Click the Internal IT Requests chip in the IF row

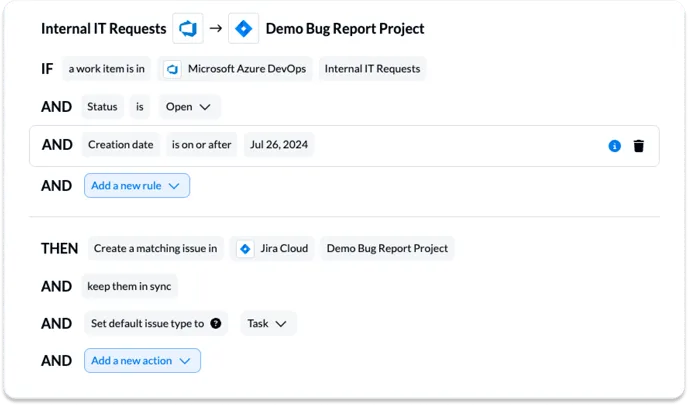click(373, 69)
